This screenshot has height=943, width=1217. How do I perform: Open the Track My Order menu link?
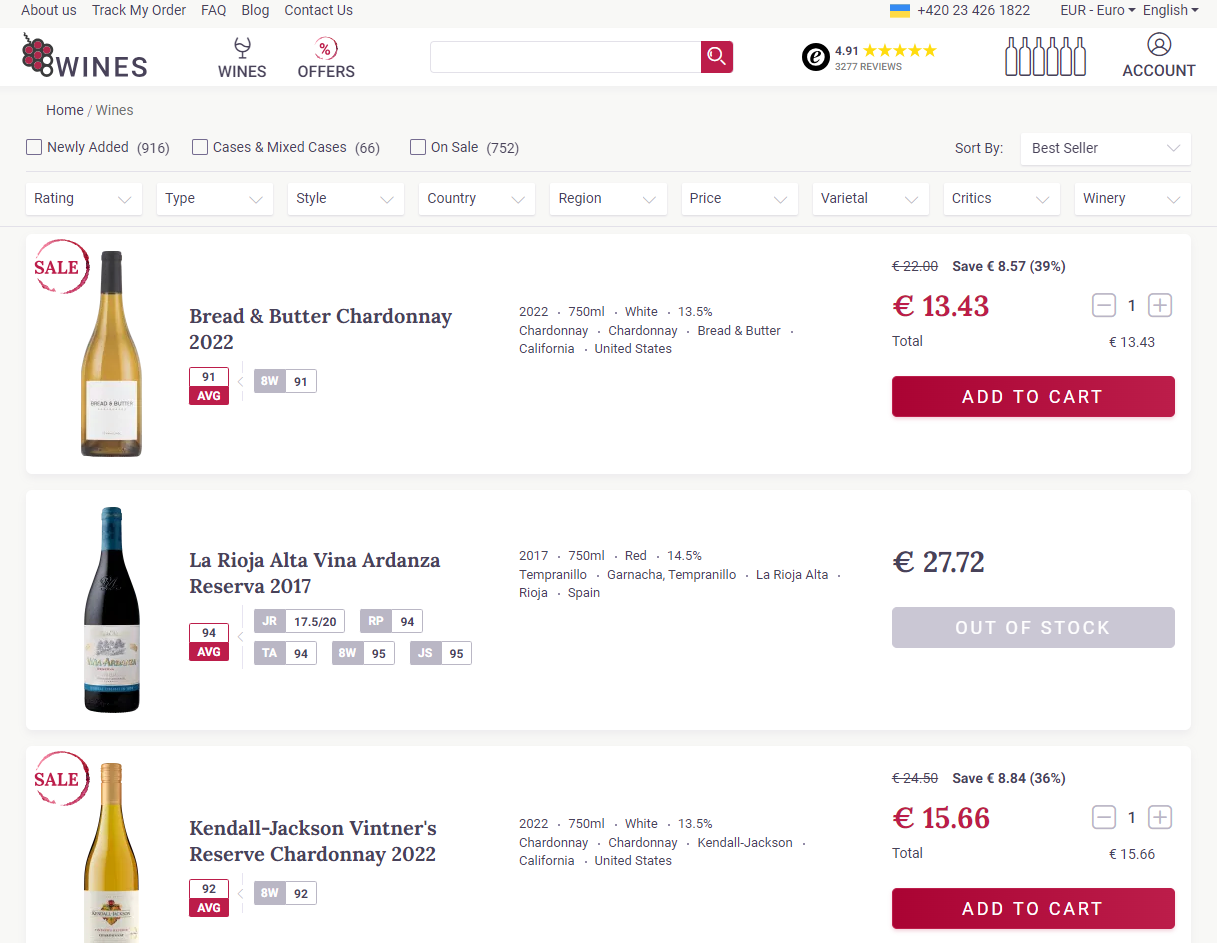[139, 10]
